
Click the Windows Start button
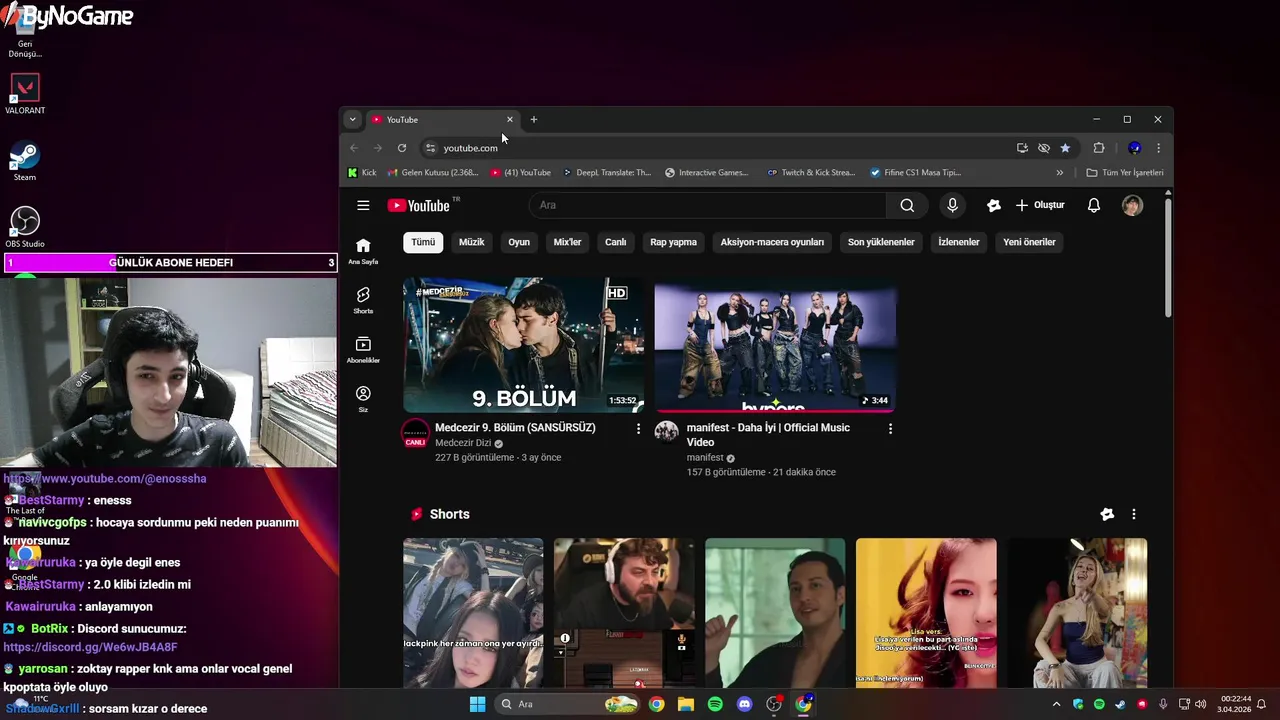477,704
